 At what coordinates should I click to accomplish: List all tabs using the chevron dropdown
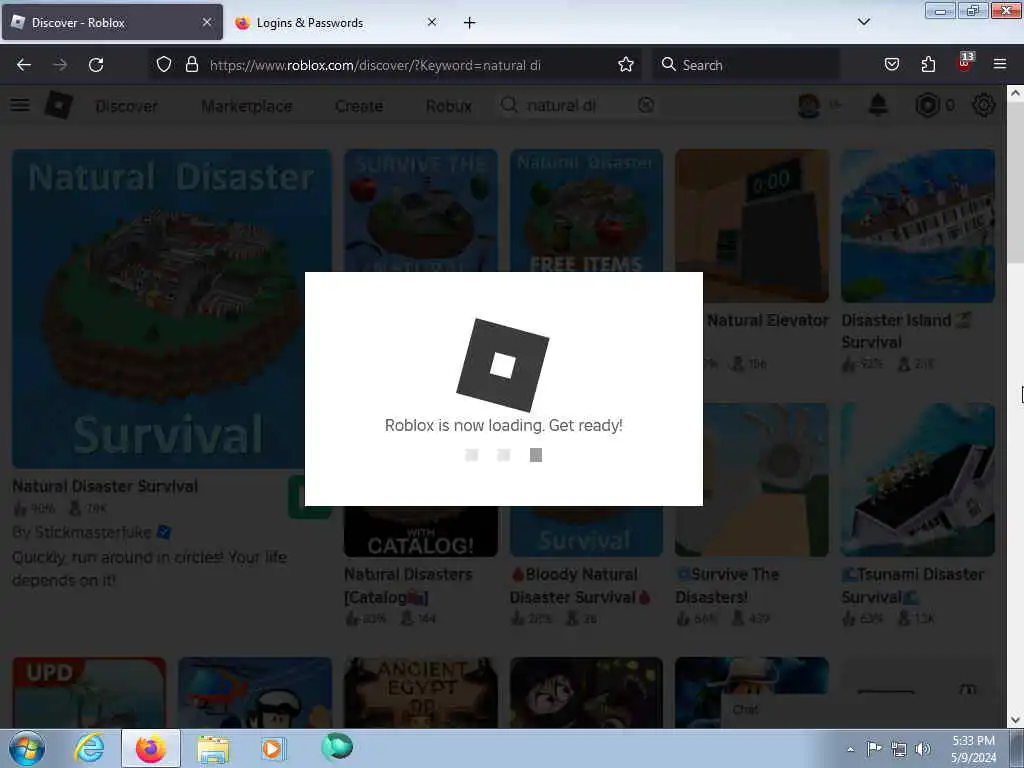point(863,22)
